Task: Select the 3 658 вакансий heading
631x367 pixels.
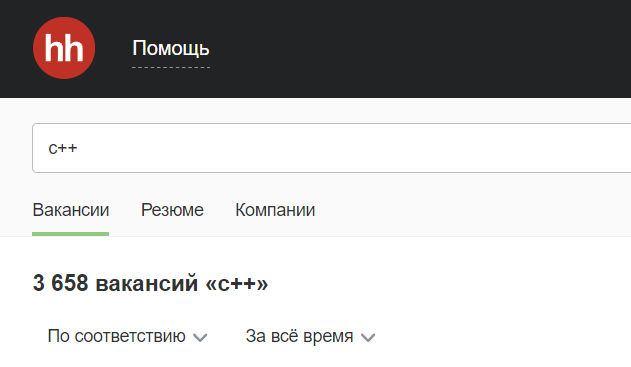Action: coord(150,283)
